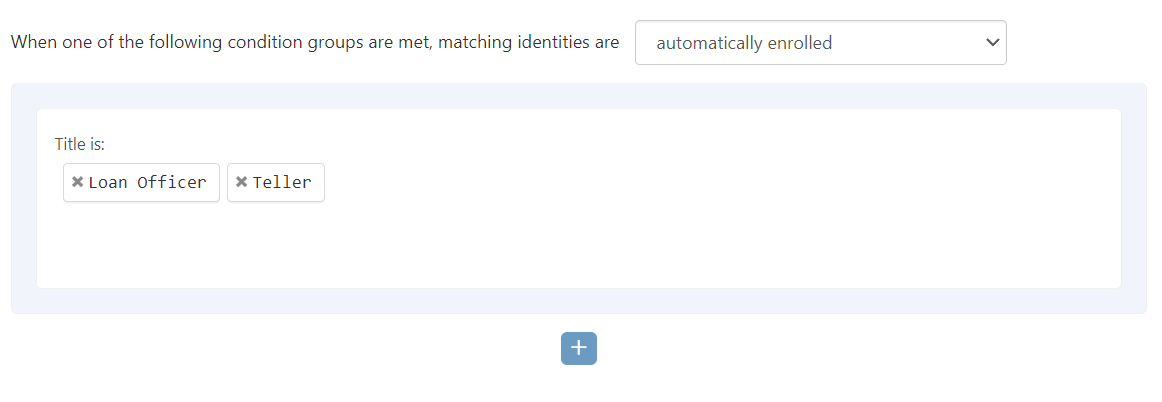
Task: Click the "Title is:" condition label
Action: [80, 145]
